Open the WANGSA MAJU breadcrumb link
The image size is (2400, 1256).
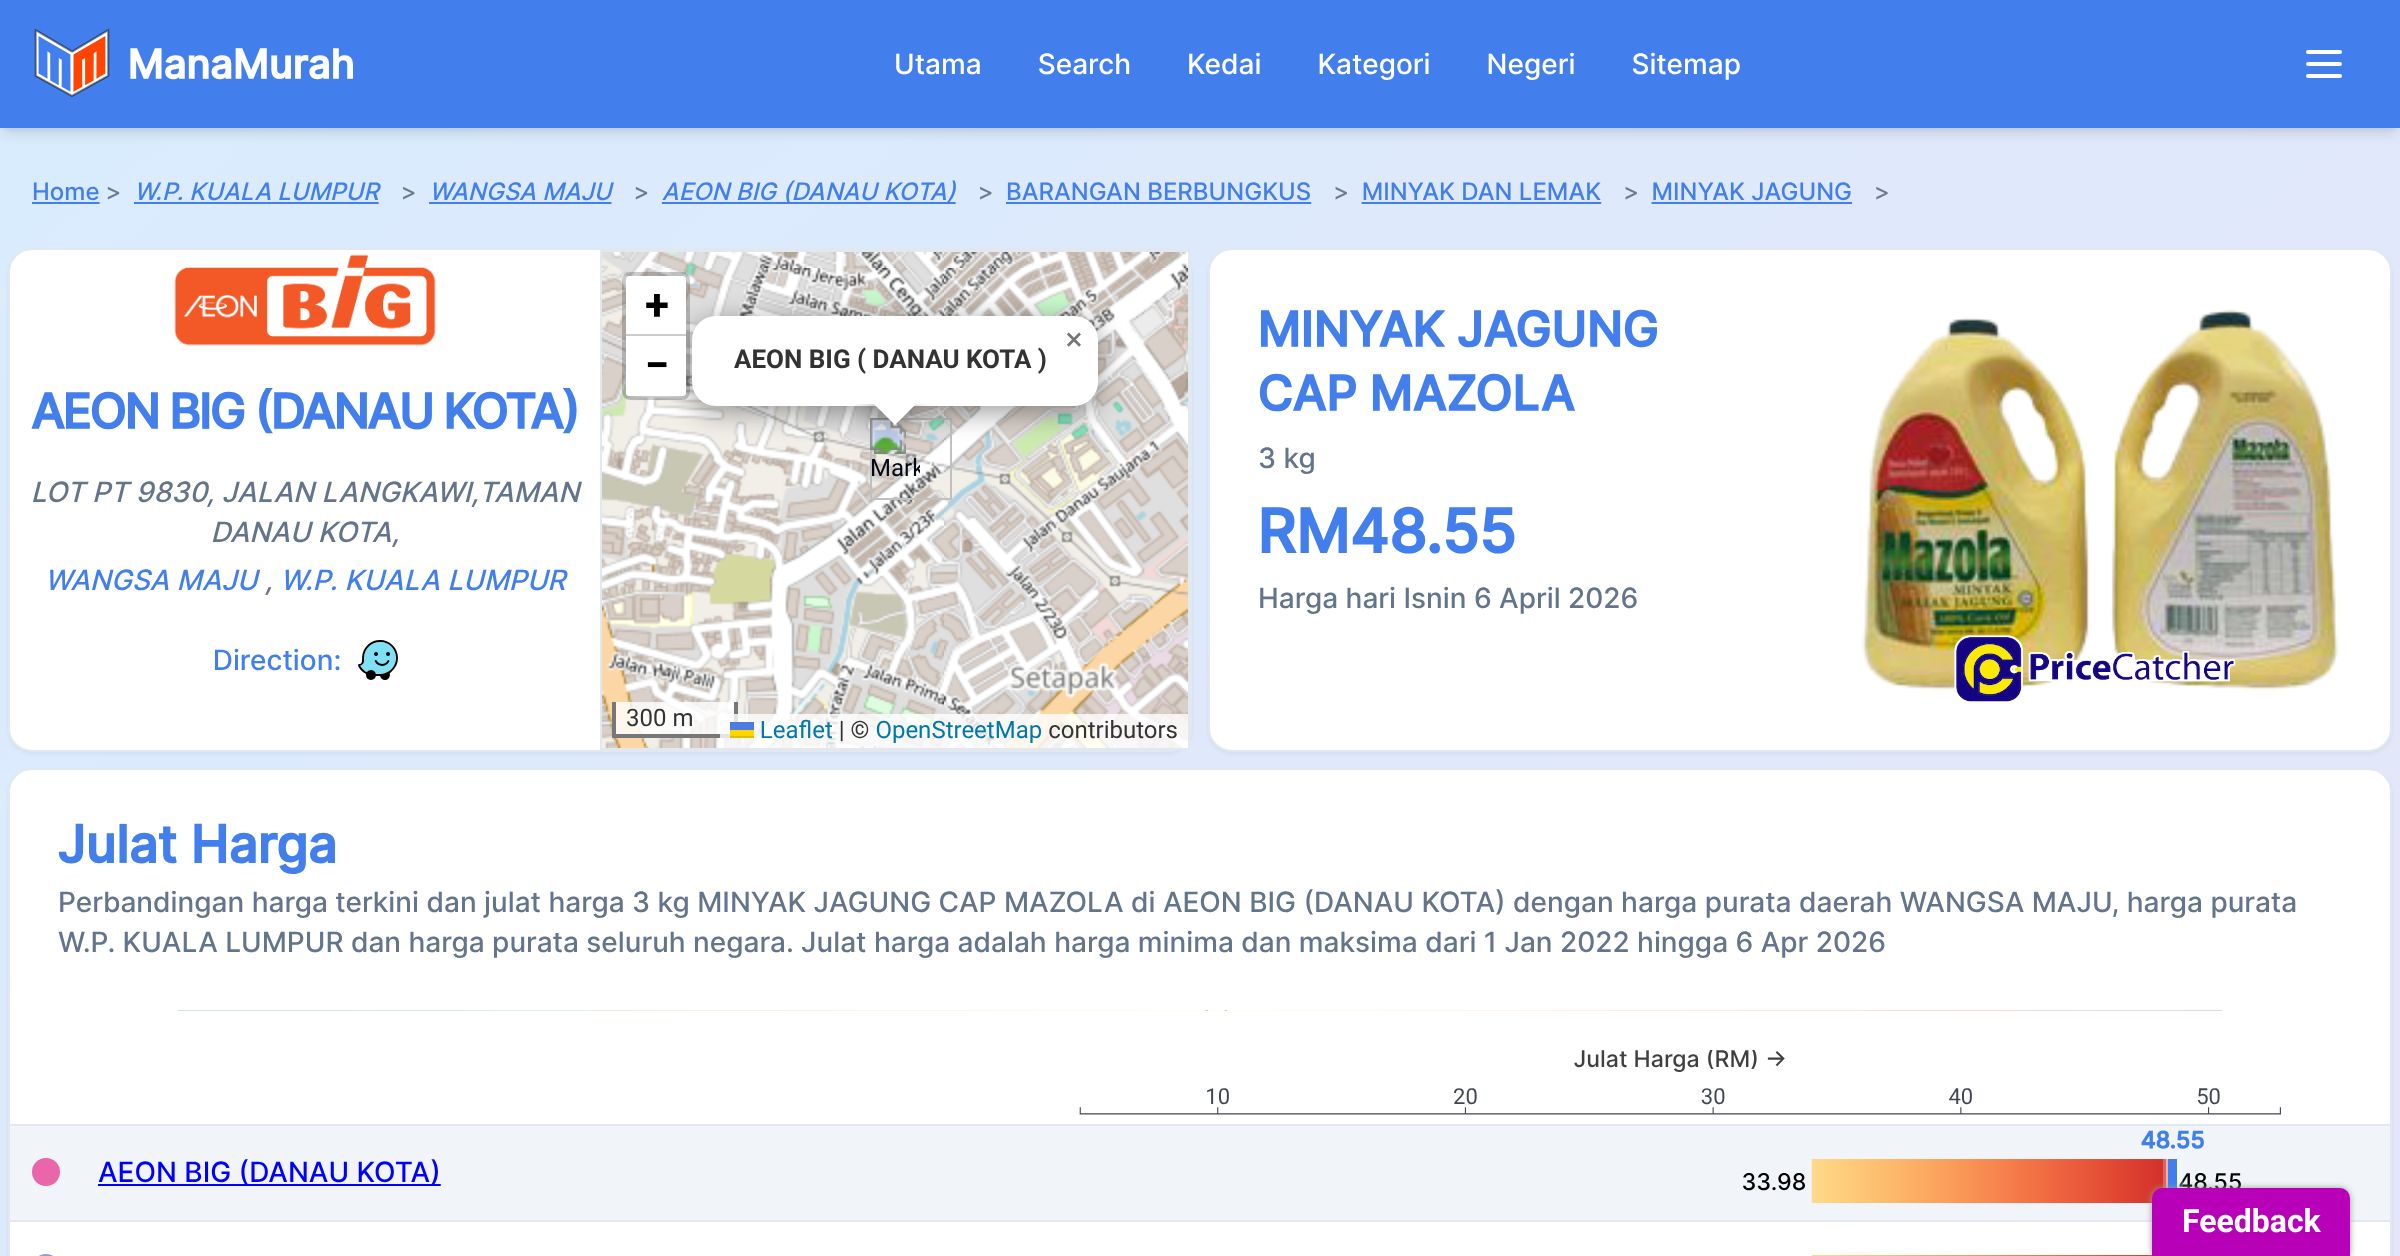[521, 191]
